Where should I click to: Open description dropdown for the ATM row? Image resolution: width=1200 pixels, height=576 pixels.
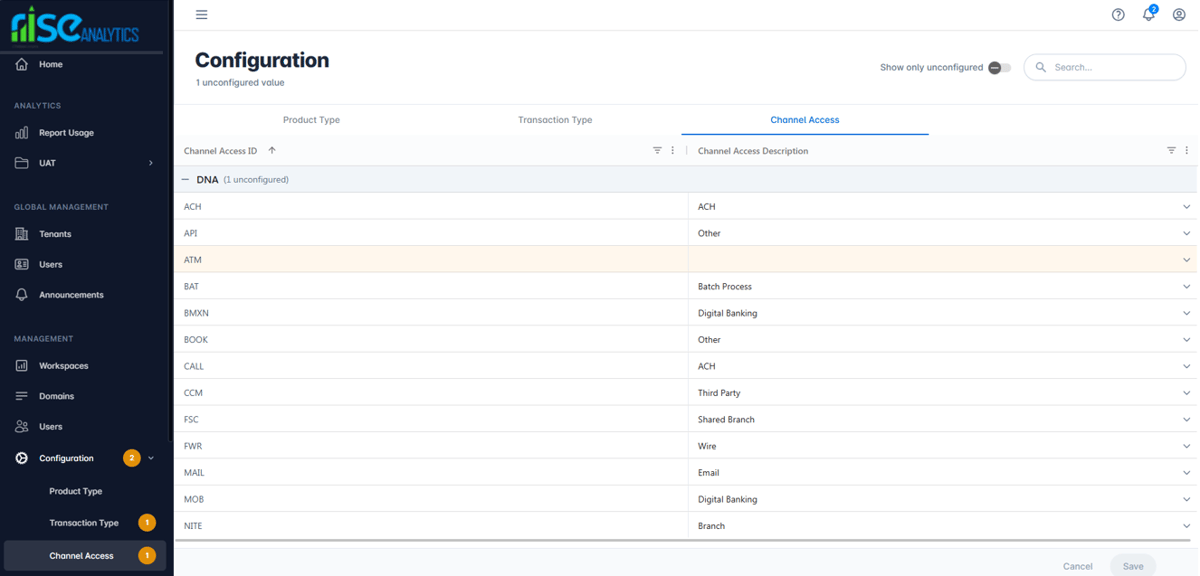(x=1186, y=260)
